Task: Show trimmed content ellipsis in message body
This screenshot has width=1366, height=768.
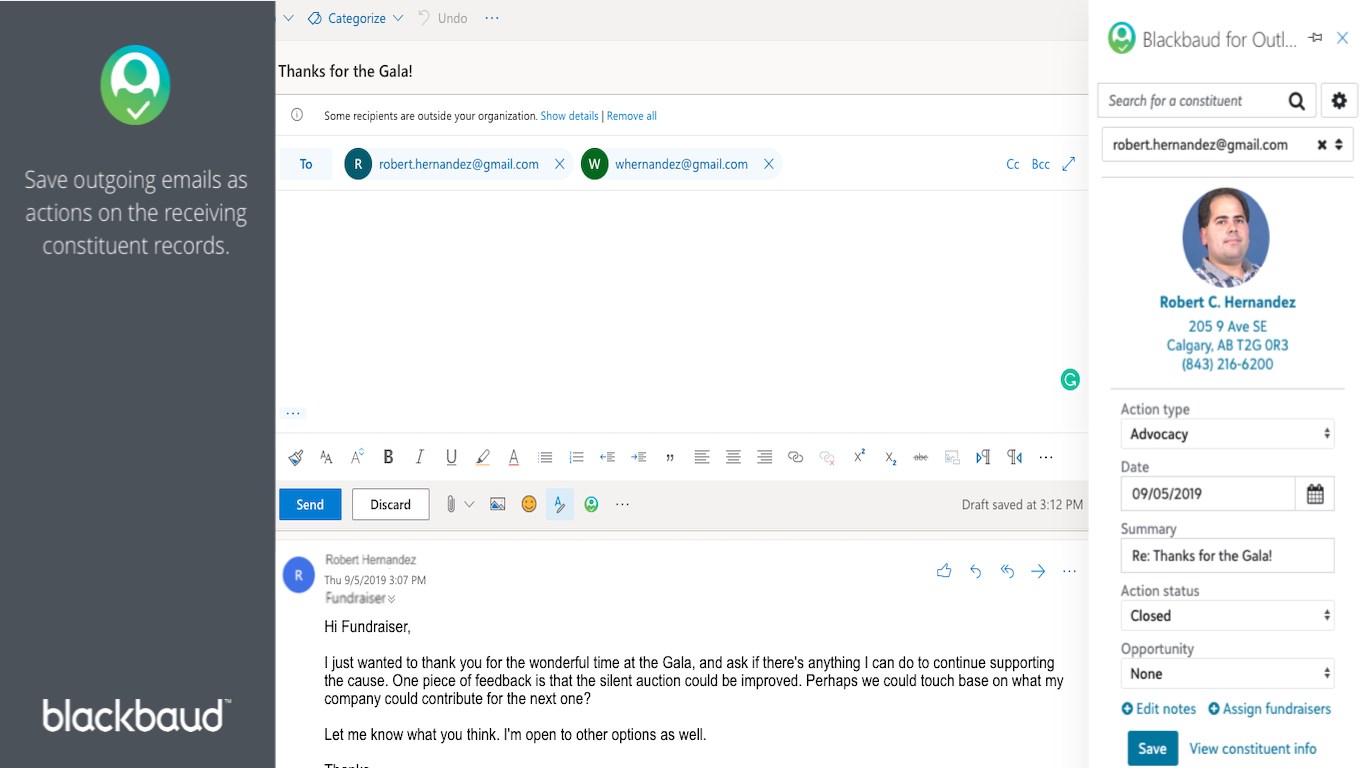Action: pyautogui.click(x=293, y=413)
